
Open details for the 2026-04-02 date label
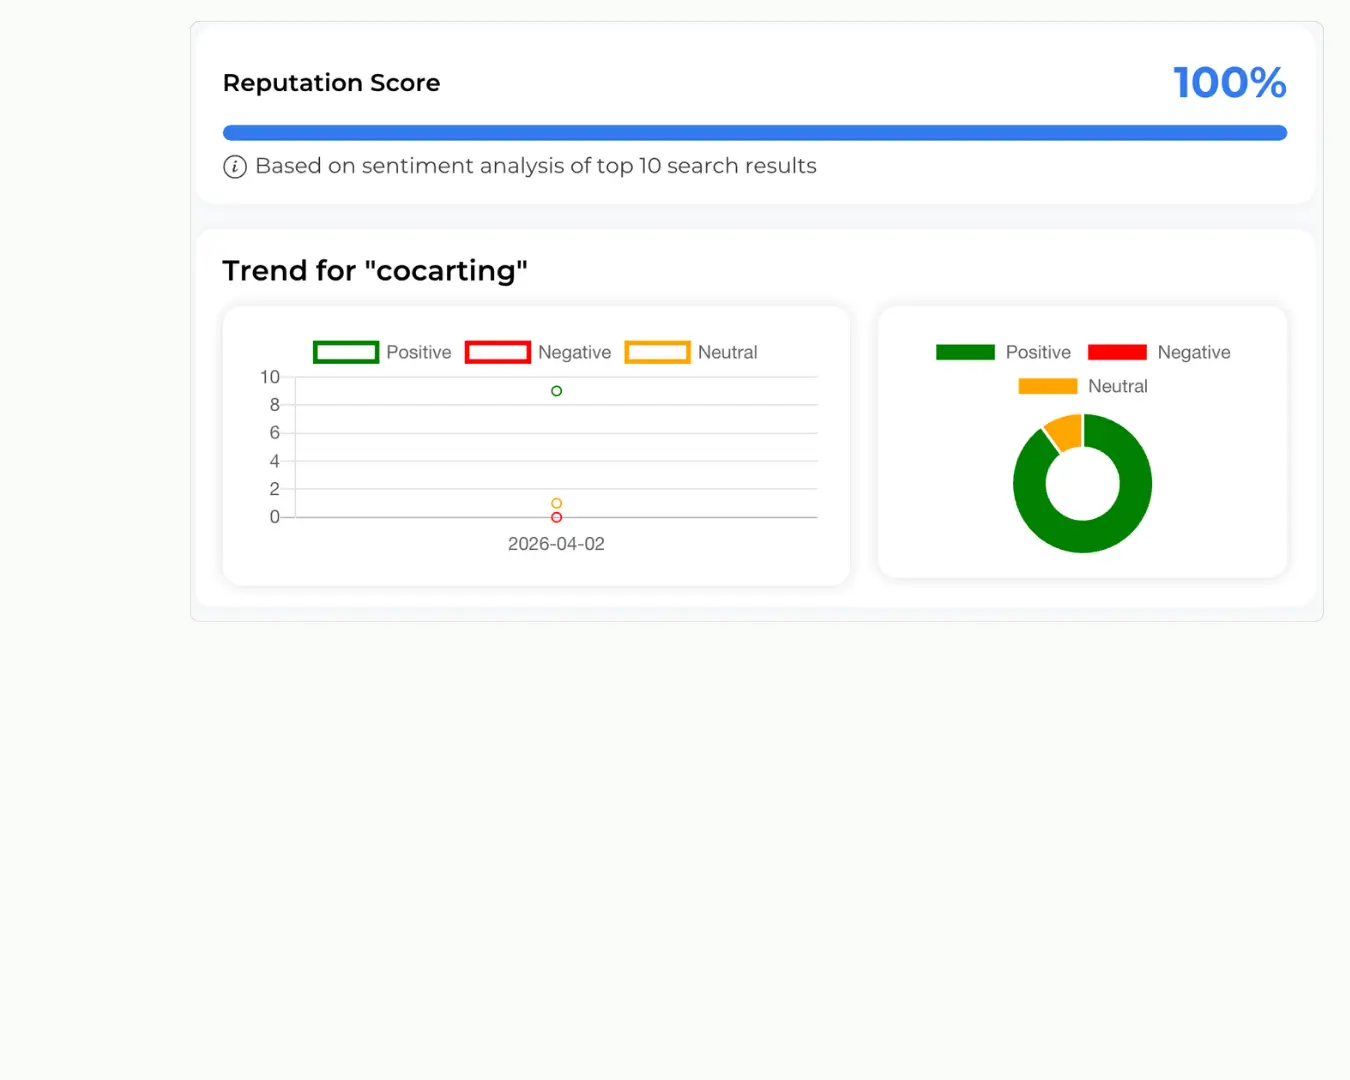click(x=556, y=544)
